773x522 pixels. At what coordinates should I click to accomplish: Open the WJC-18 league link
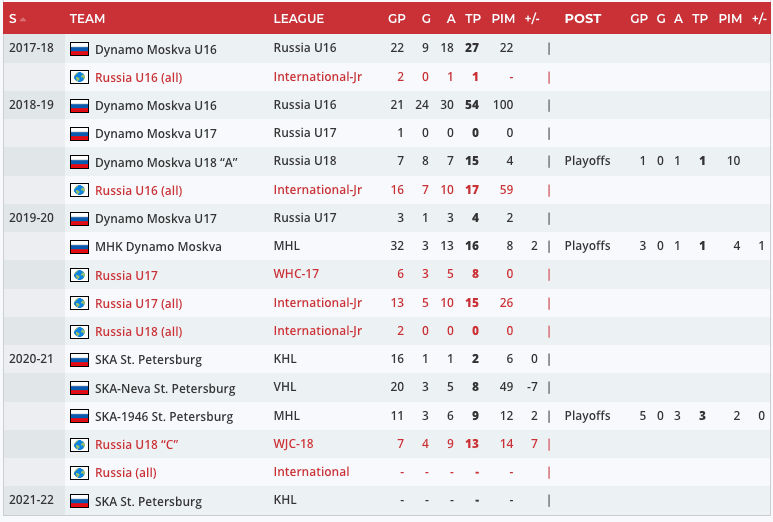click(294, 443)
